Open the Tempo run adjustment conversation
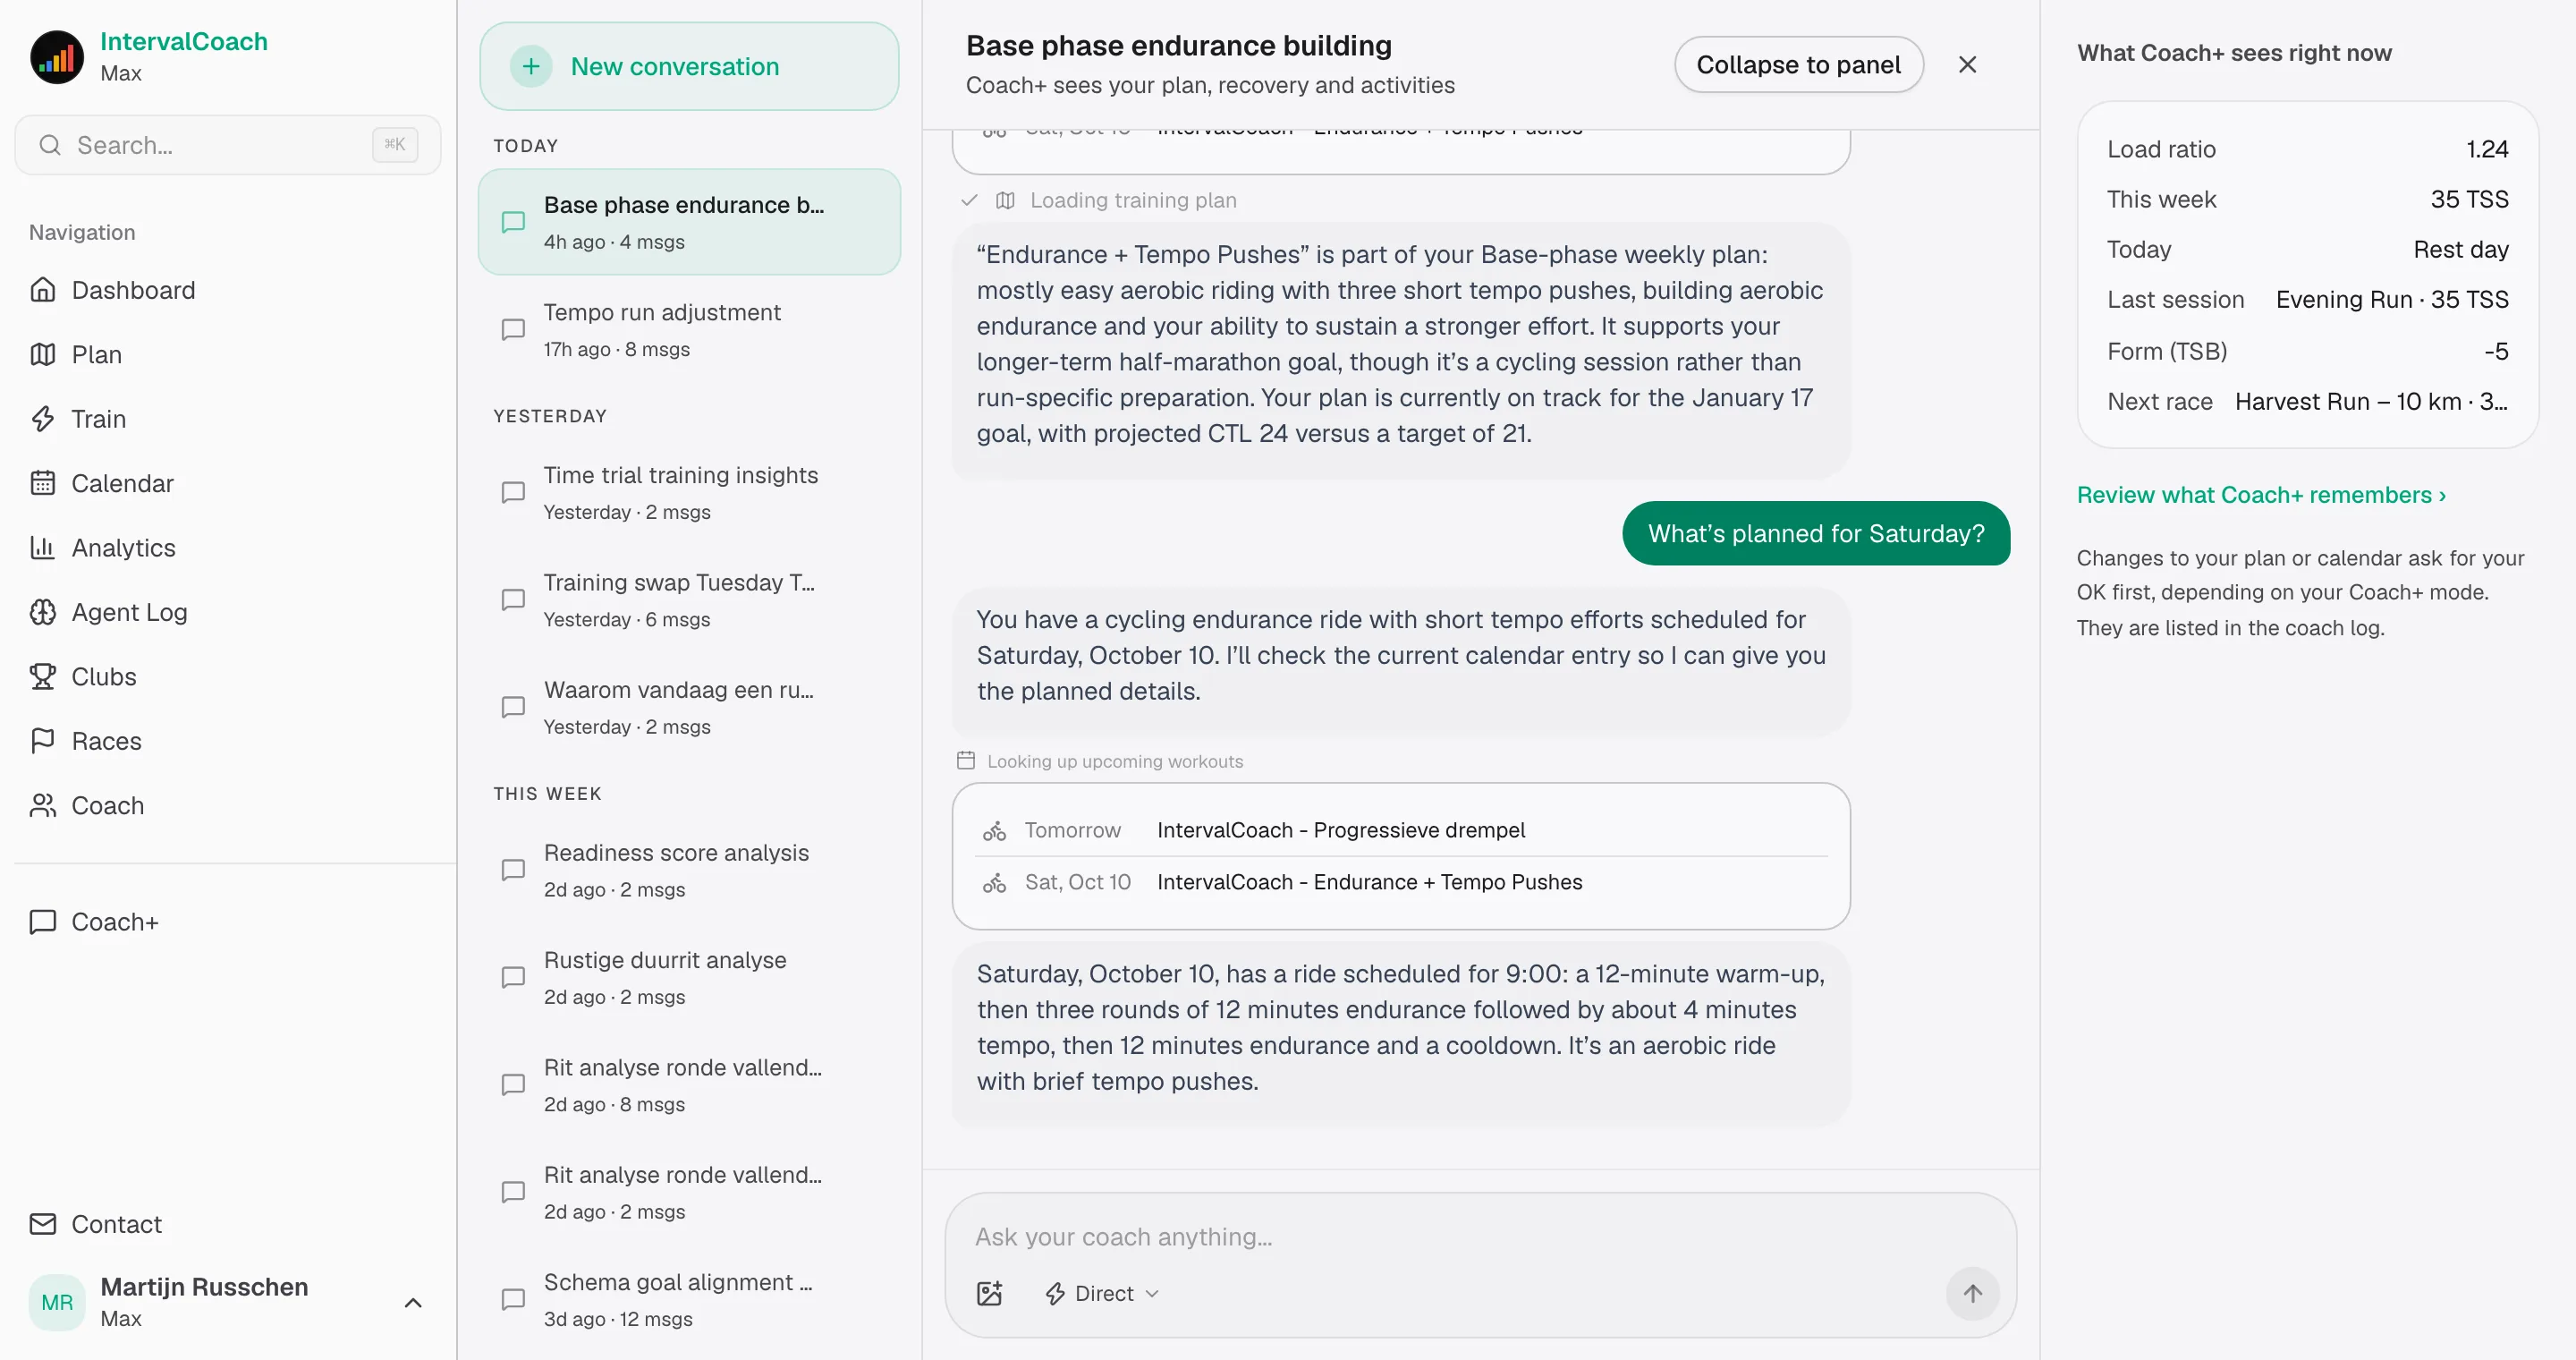Viewport: 2576px width, 1360px height. pyautogui.click(x=689, y=330)
